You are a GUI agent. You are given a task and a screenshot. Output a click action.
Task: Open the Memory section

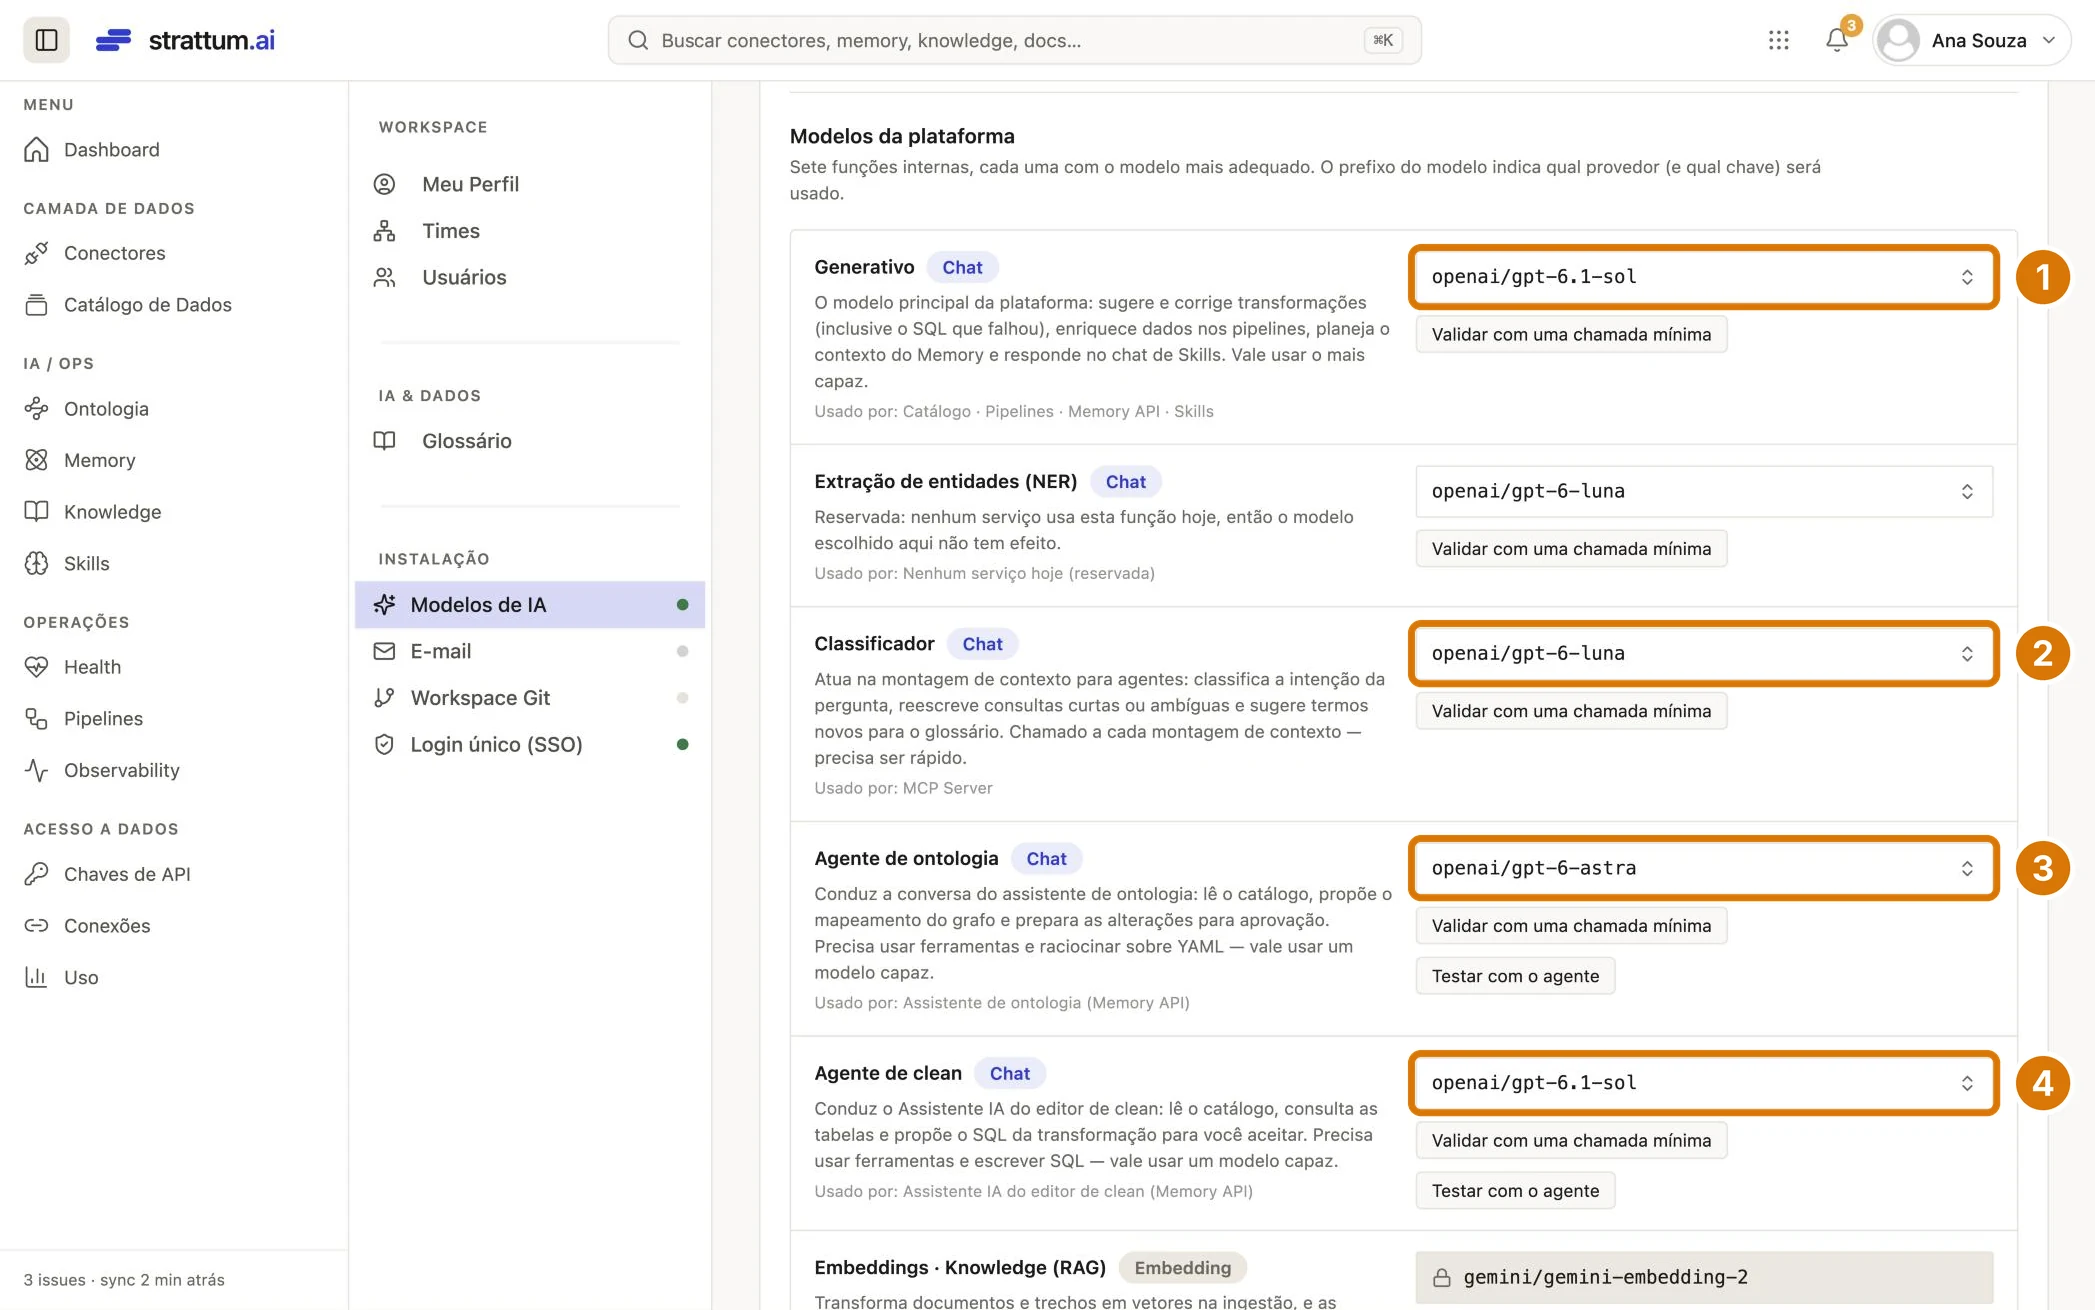[x=99, y=460]
